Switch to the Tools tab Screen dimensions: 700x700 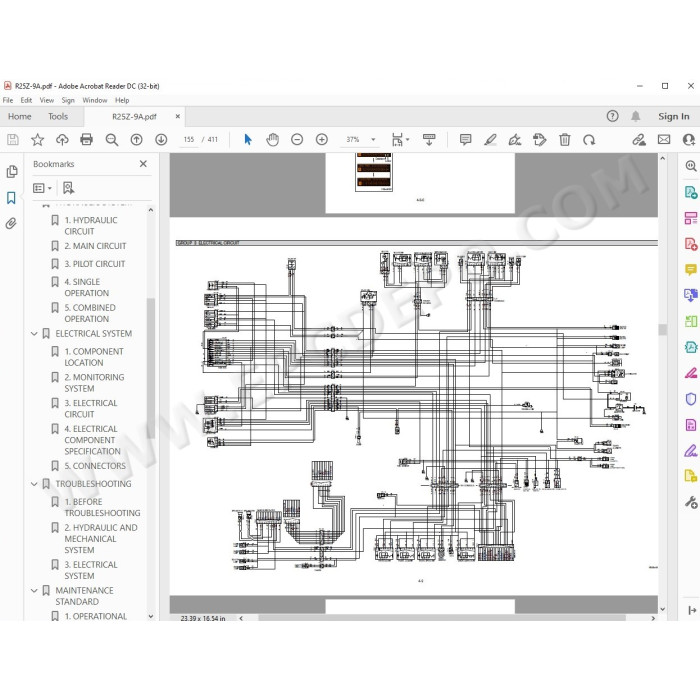click(x=58, y=117)
